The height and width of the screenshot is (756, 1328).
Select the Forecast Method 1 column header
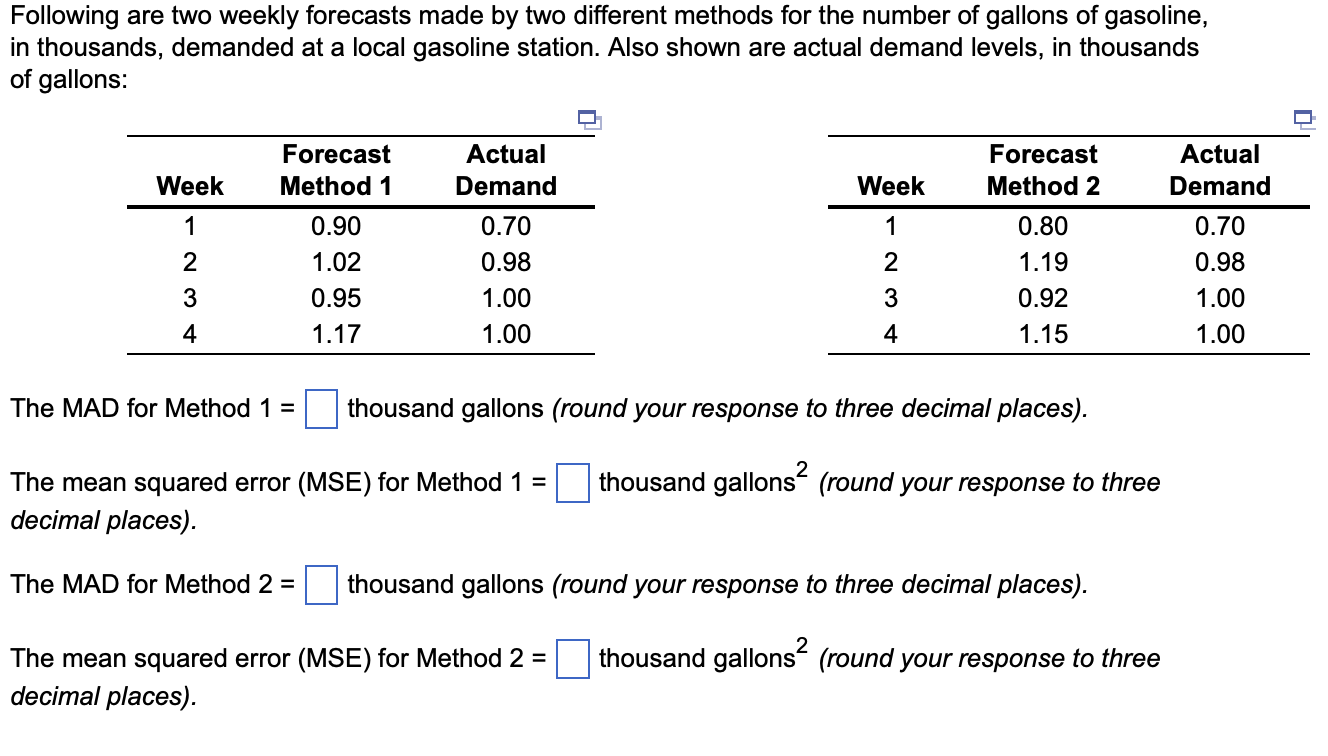[336, 170]
